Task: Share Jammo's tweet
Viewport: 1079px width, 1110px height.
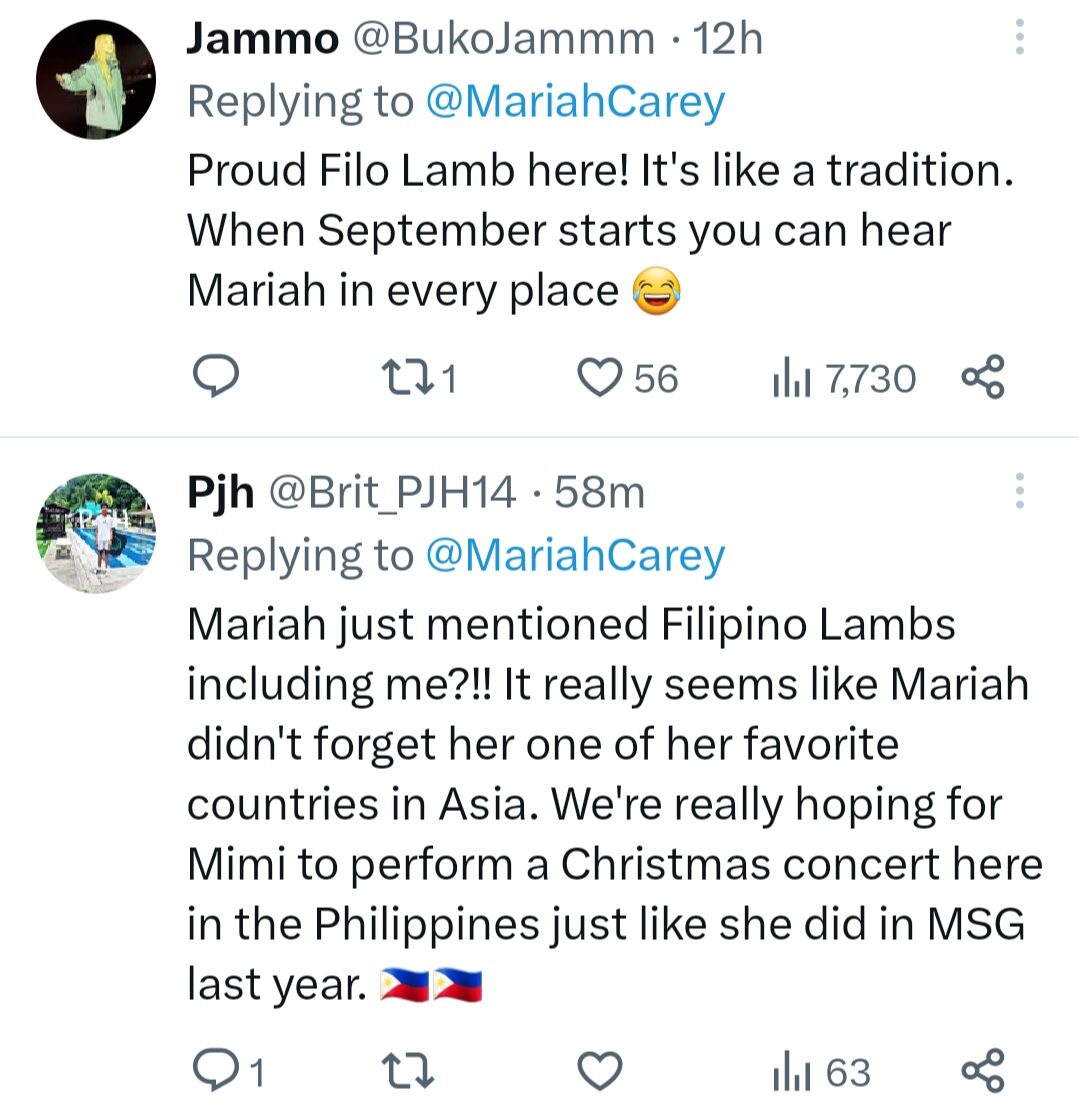Action: click(x=983, y=377)
